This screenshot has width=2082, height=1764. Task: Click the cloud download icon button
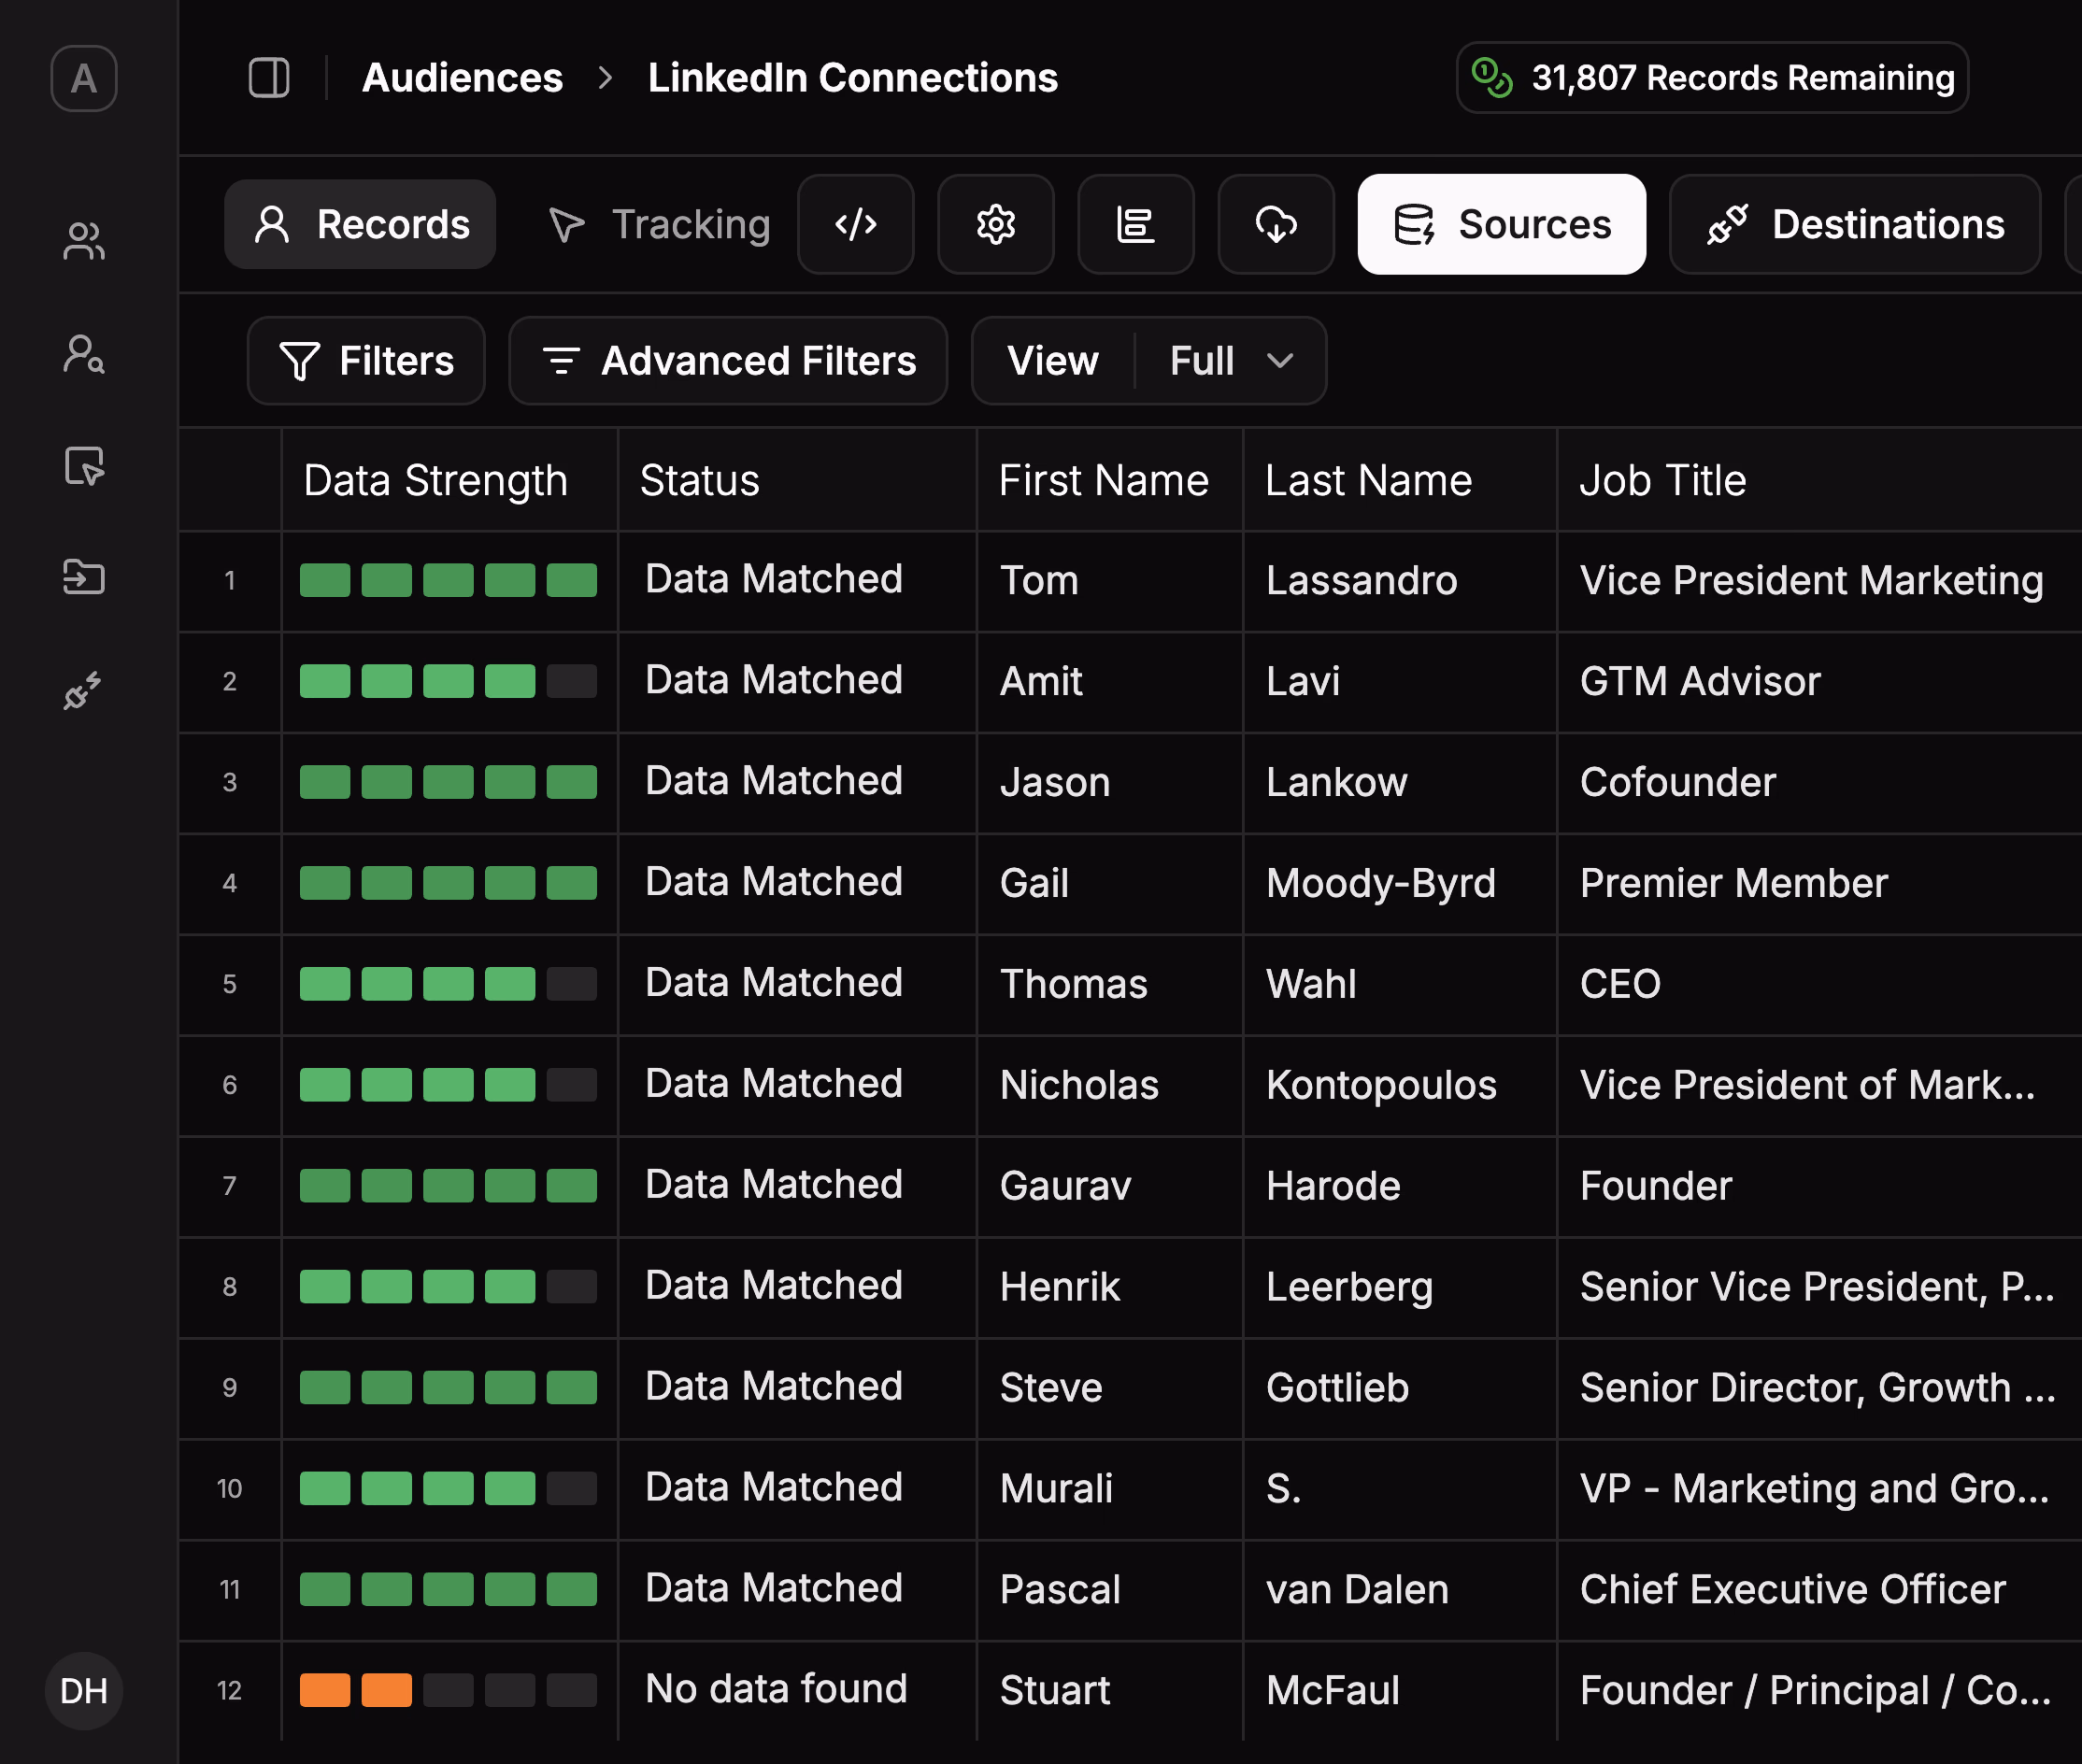tap(1275, 224)
